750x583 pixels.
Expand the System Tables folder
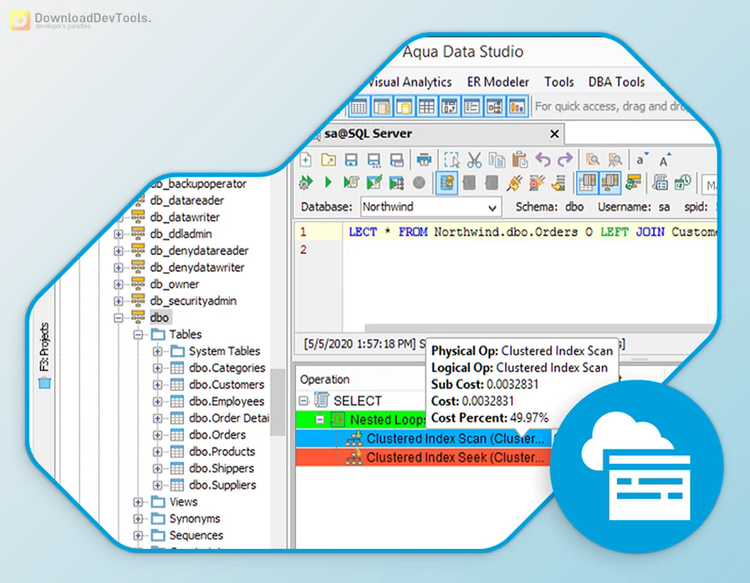point(157,352)
